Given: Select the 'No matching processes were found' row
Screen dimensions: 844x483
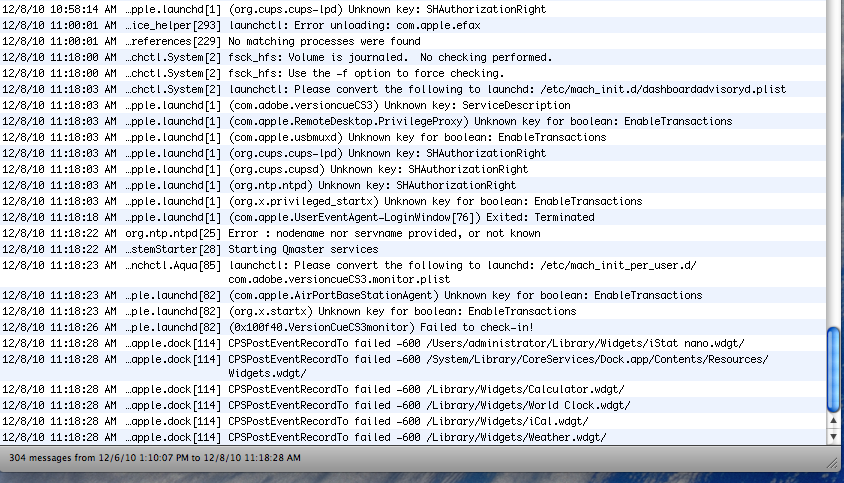Looking at the screenshot, I should (413, 41).
